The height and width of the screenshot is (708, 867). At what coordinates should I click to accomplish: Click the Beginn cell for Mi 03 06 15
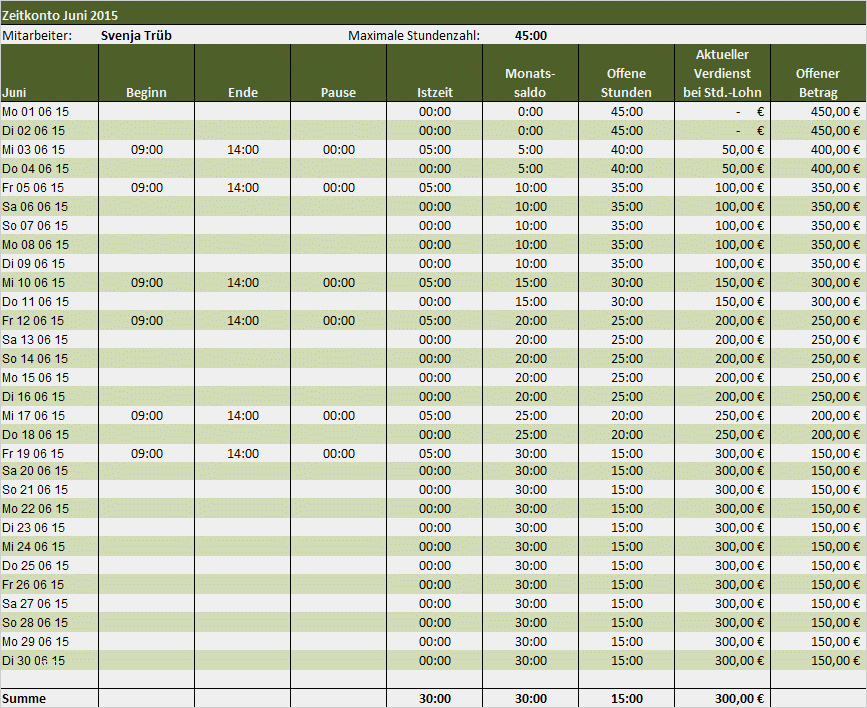pos(146,149)
